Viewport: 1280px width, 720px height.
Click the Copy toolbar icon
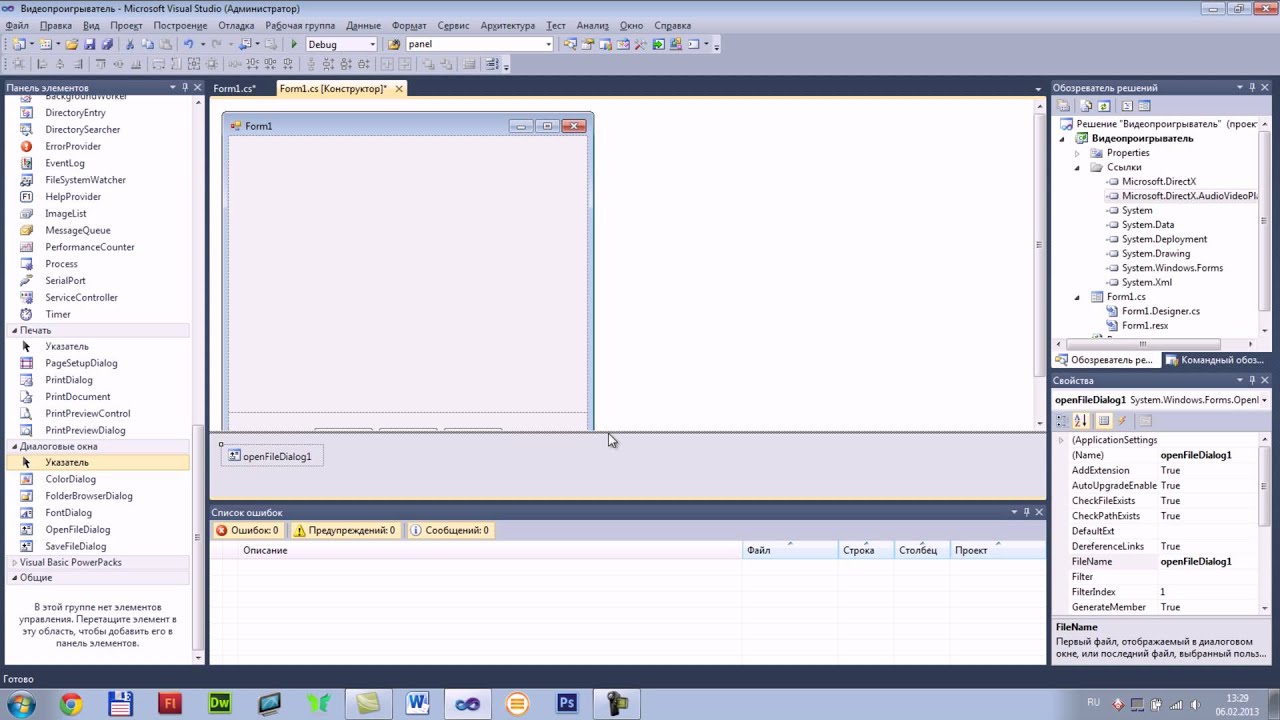147,44
